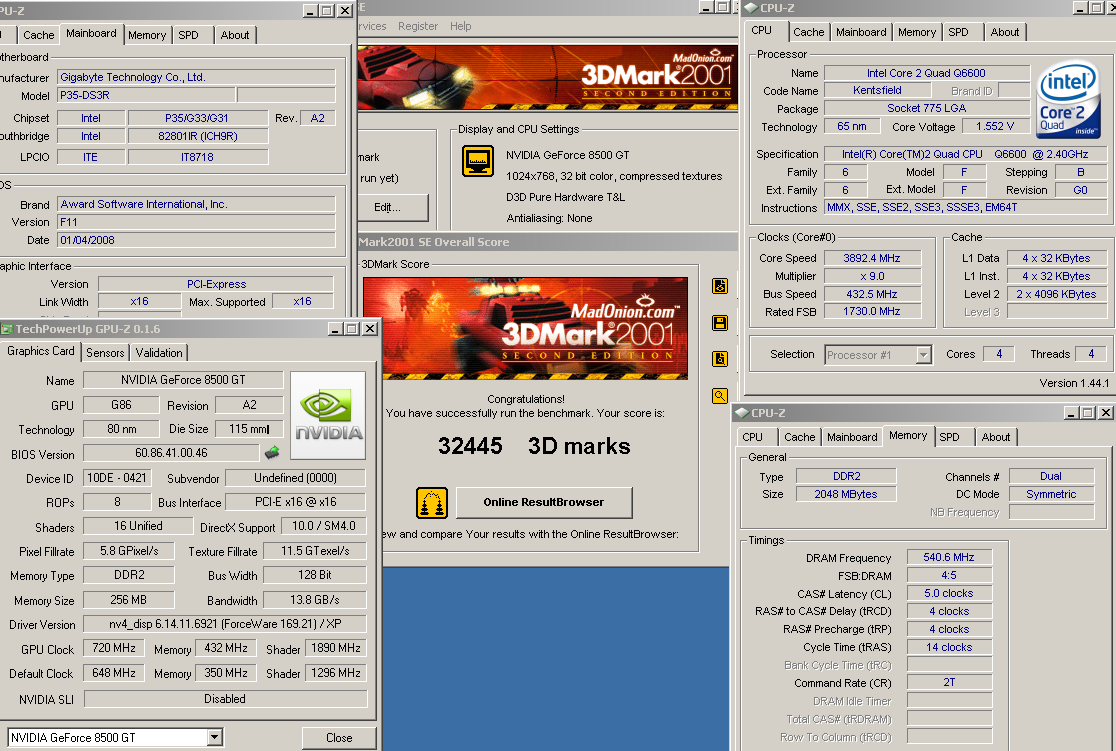Screen dimensions: 1116x751
Task: Click the DRAM Frequency value 540.6 MHz
Action: 949,557
